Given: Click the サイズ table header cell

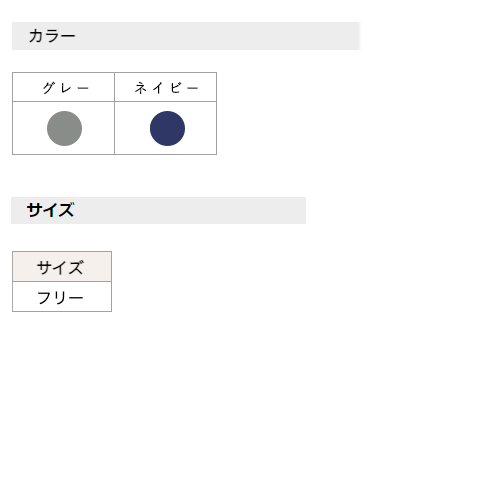Looking at the screenshot, I should click(62, 267).
